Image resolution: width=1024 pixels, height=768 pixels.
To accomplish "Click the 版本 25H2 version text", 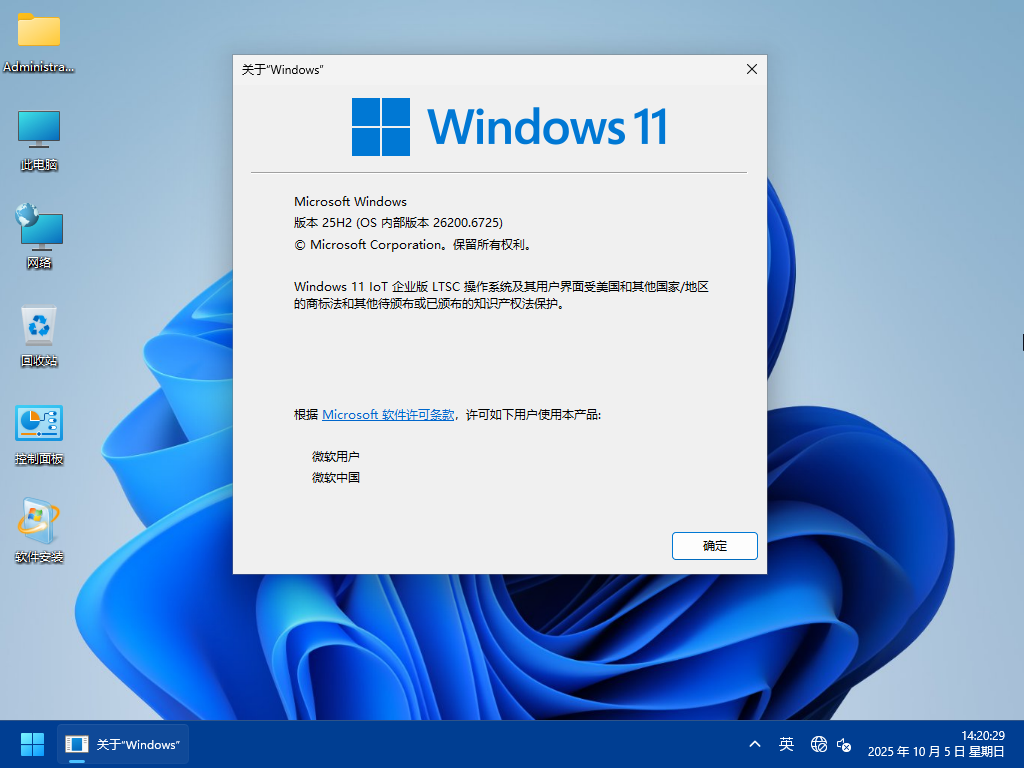I will coord(398,223).
